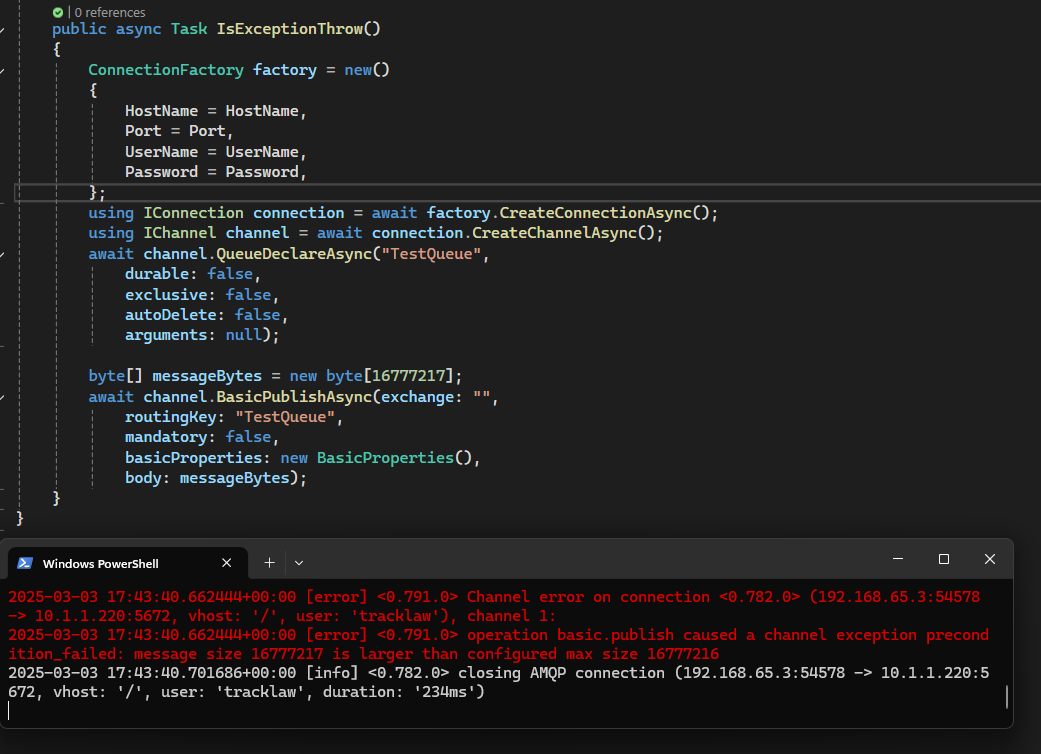Click the 'body: messageBytes);' line
This screenshot has width=1041, height=754.
click(x=216, y=478)
